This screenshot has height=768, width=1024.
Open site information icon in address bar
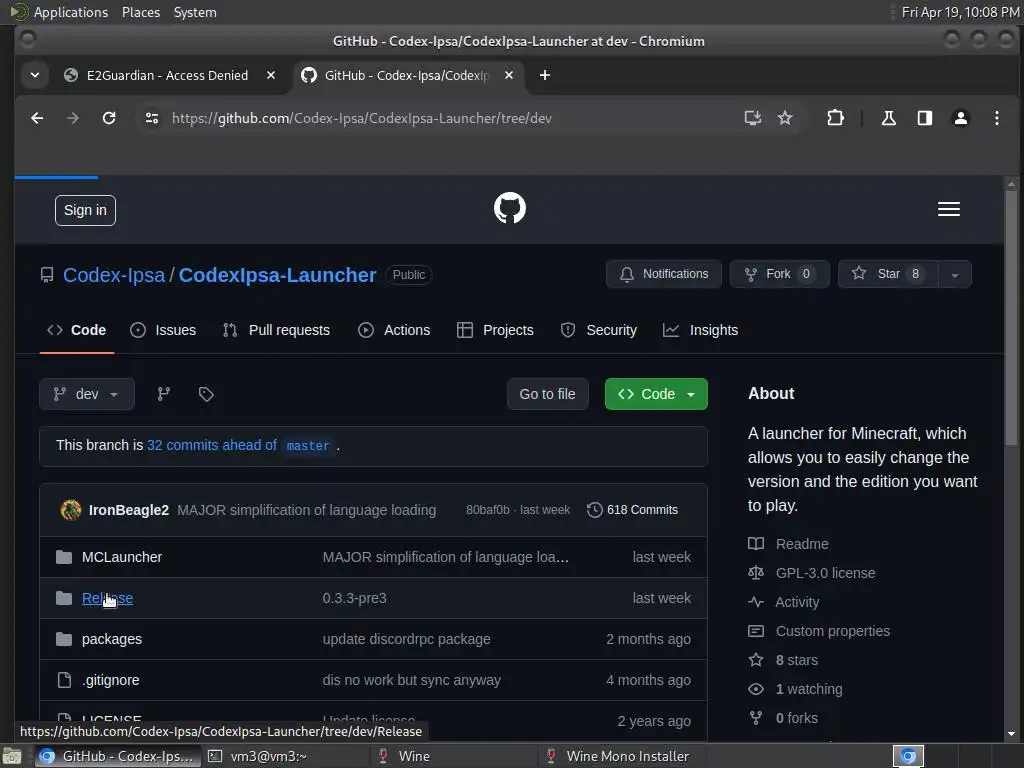click(x=152, y=118)
